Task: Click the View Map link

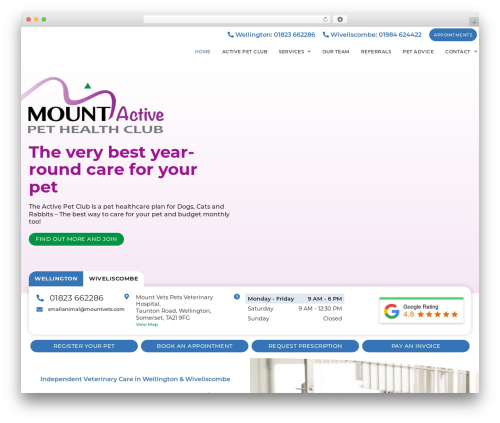Action: (147, 324)
